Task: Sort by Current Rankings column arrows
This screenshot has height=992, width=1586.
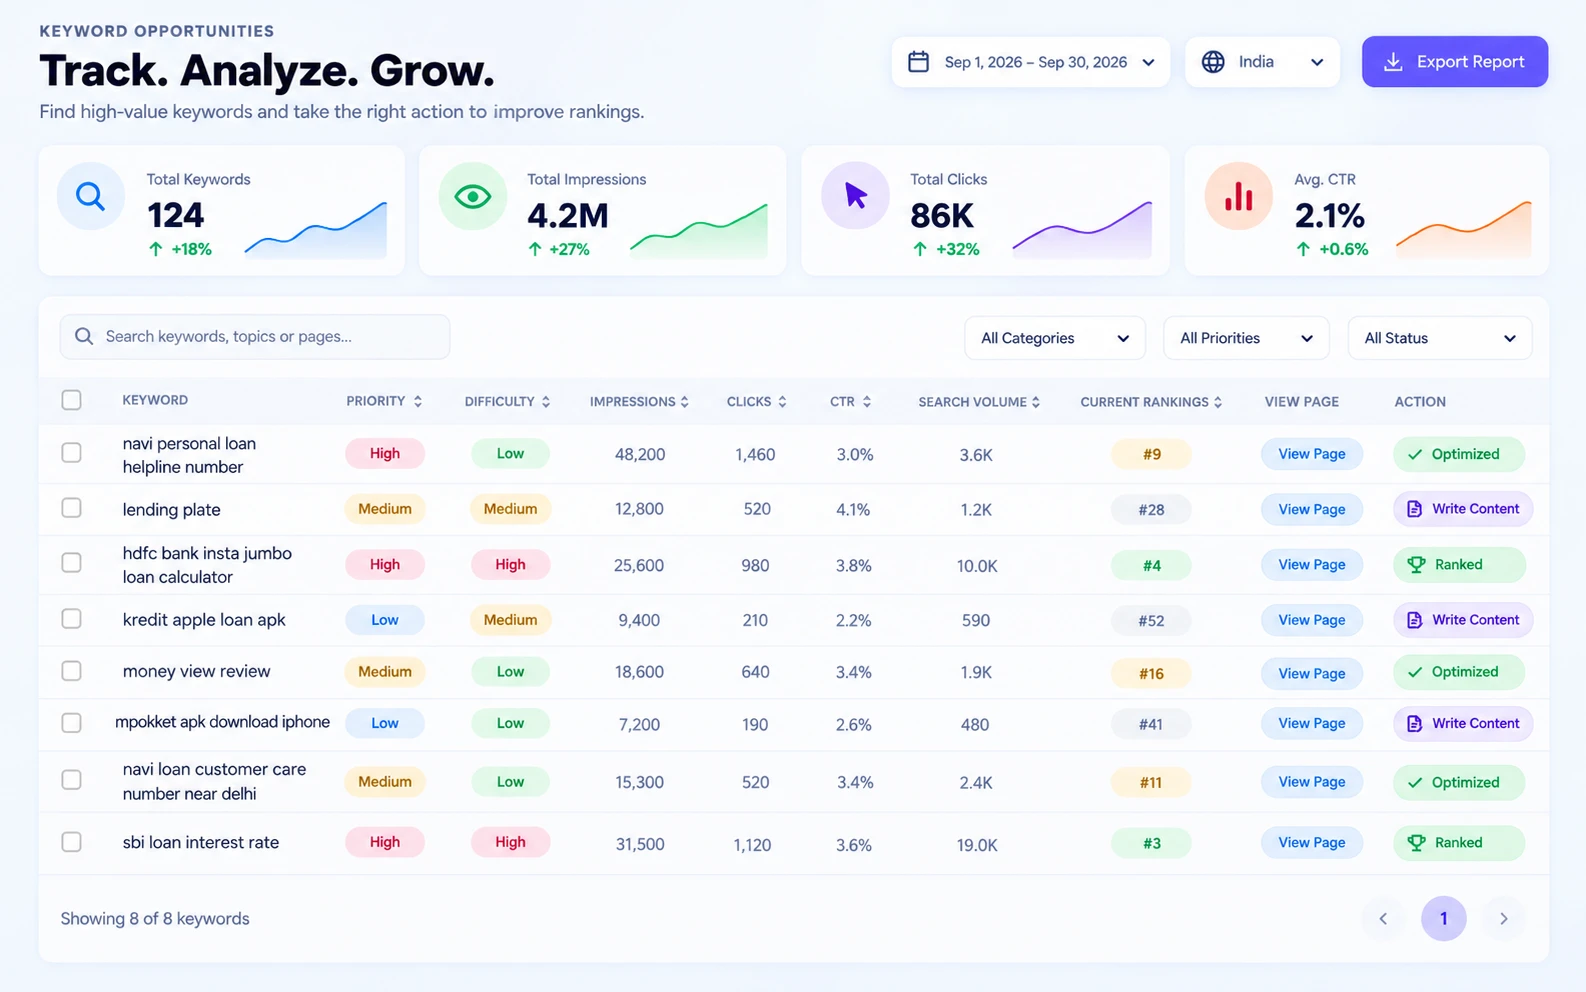Action: [1218, 402]
